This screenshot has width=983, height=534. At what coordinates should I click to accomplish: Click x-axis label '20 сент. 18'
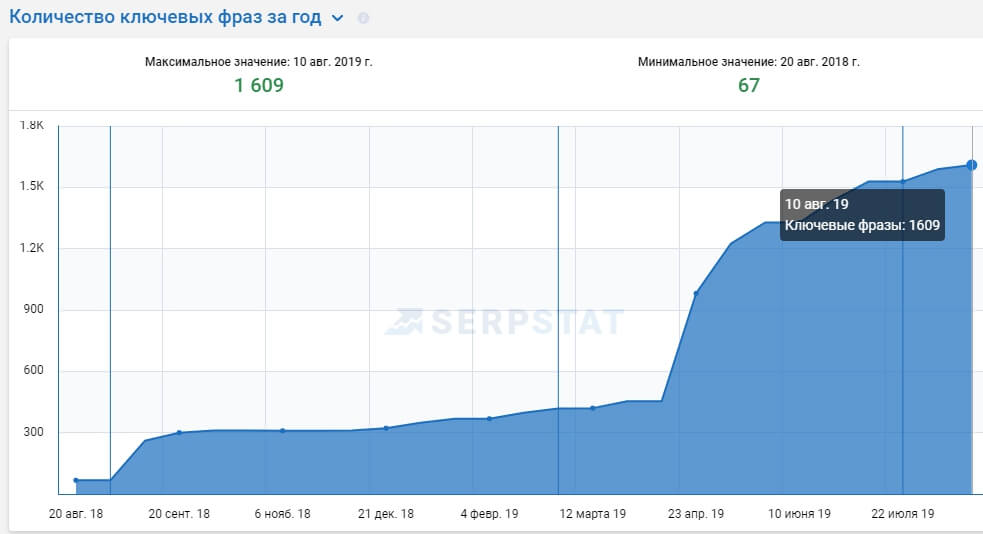[179, 513]
